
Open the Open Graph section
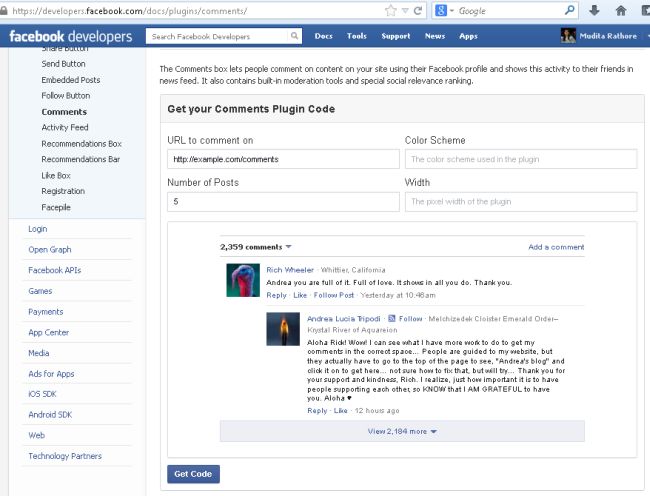50,249
